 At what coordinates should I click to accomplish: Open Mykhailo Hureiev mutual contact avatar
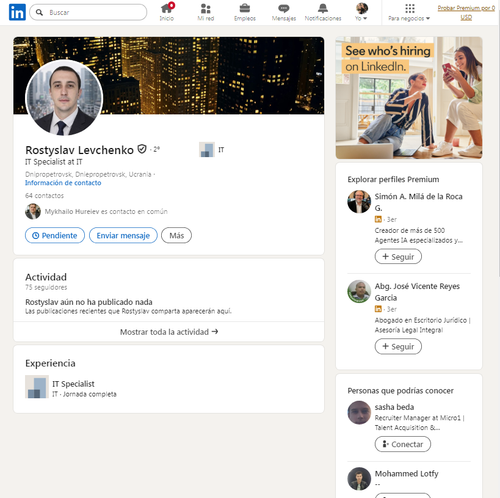pos(33,211)
